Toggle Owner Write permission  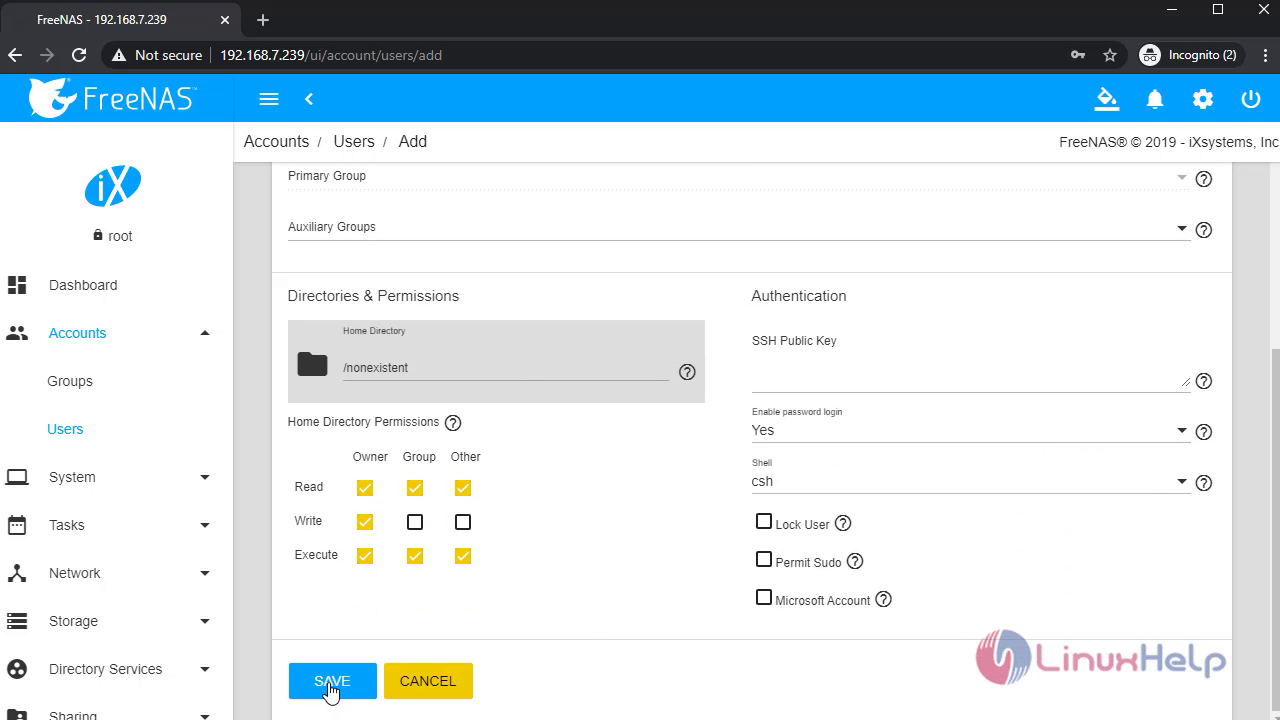365,522
